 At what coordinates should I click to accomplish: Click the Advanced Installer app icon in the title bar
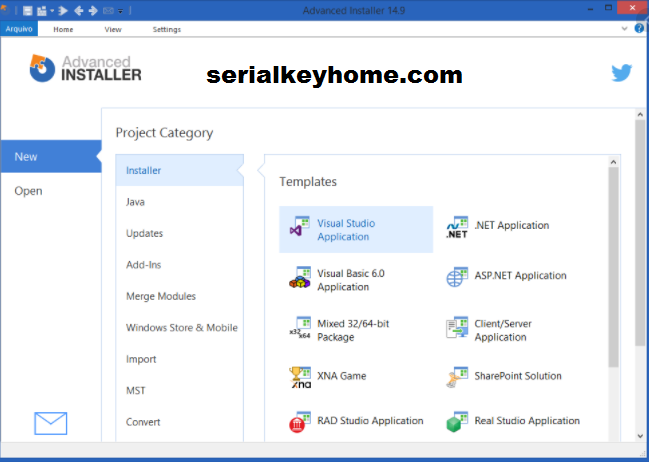[5, 9]
